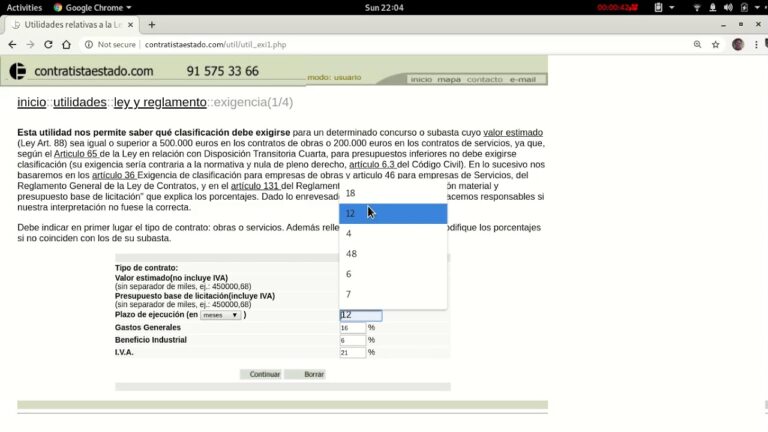The image size is (768, 432).
Task: Click the contratistaestado.com logo icon
Action: (x=18, y=71)
